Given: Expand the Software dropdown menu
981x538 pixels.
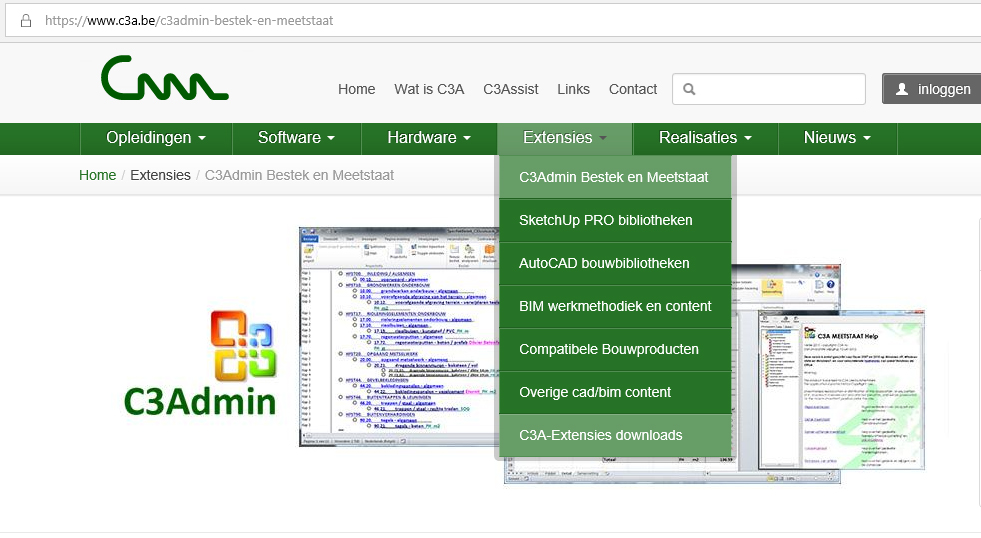Looking at the screenshot, I should pos(297,138).
